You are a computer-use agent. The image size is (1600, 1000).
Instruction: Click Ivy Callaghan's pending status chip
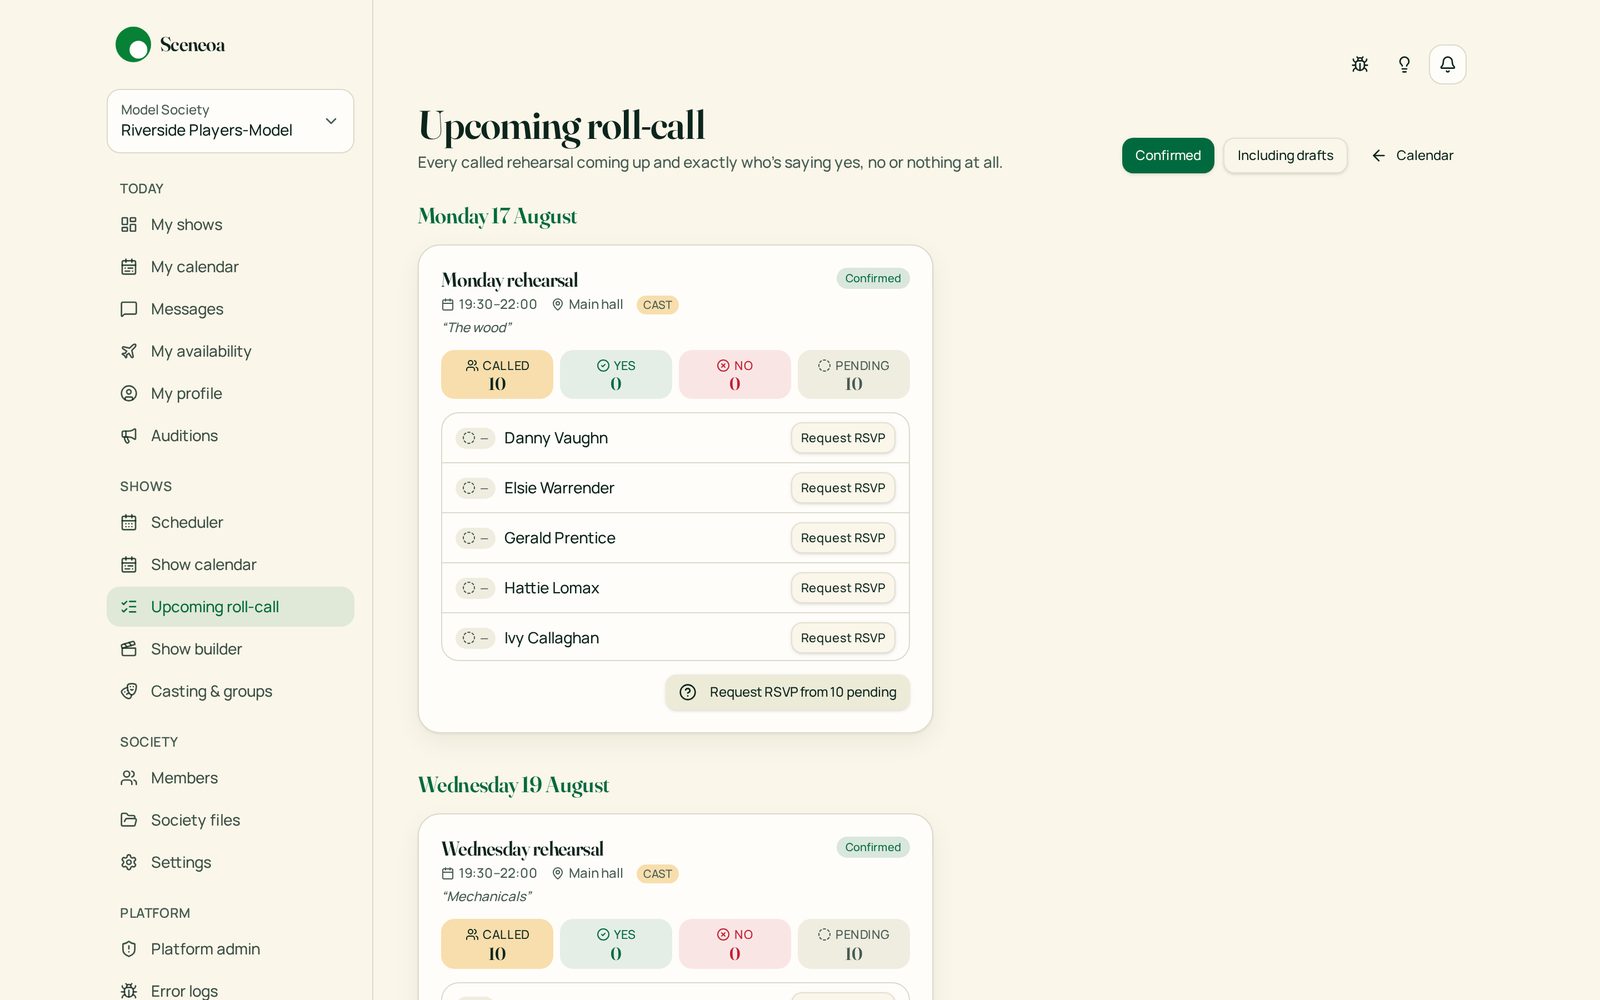click(x=475, y=638)
